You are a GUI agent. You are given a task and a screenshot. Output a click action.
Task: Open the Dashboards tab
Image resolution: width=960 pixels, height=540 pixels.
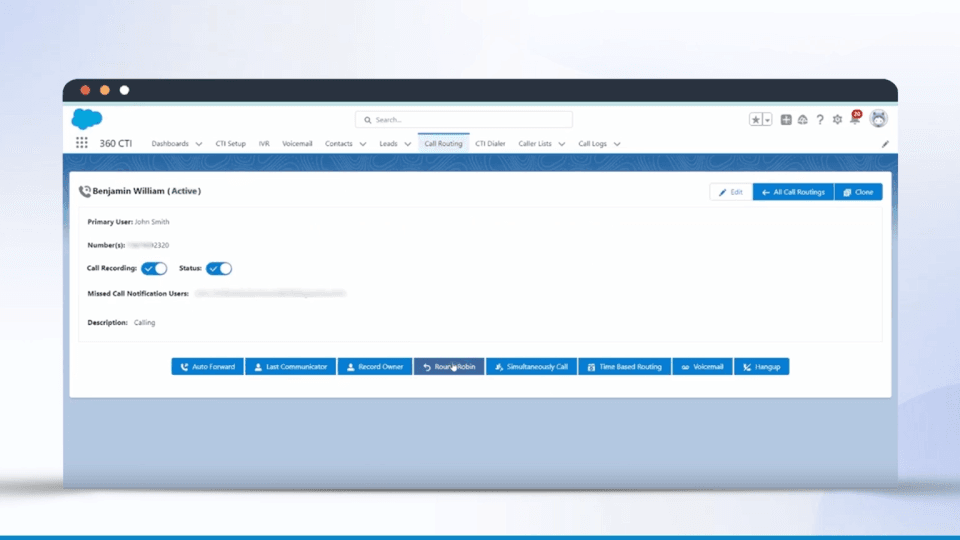pos(170,143)
